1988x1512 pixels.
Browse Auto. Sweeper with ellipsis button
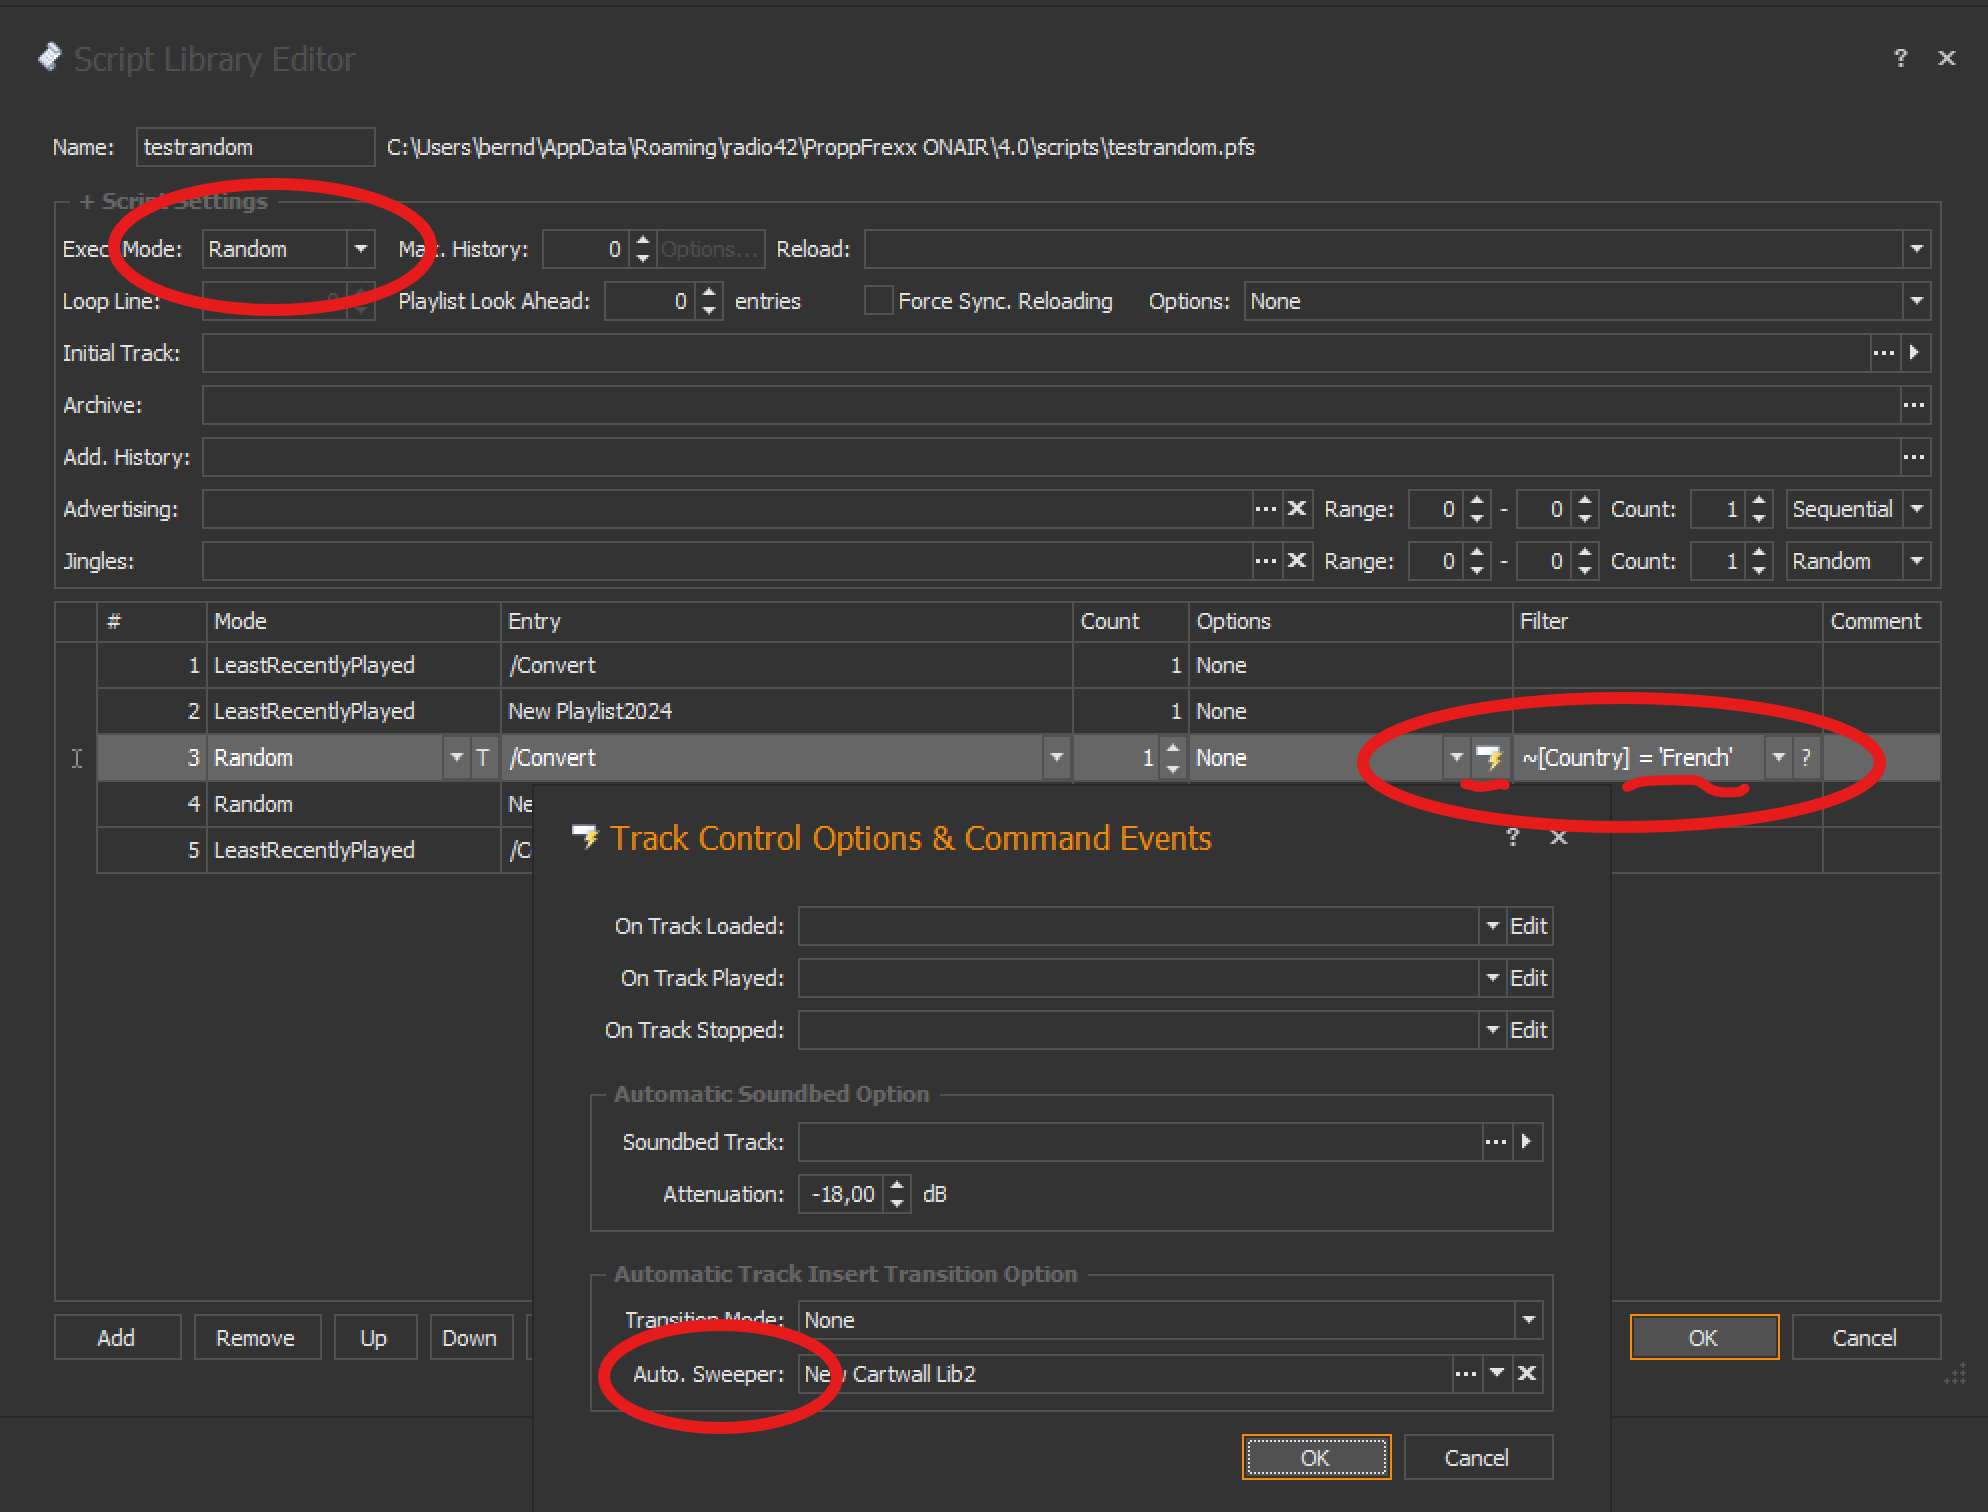(1466, 1374)
